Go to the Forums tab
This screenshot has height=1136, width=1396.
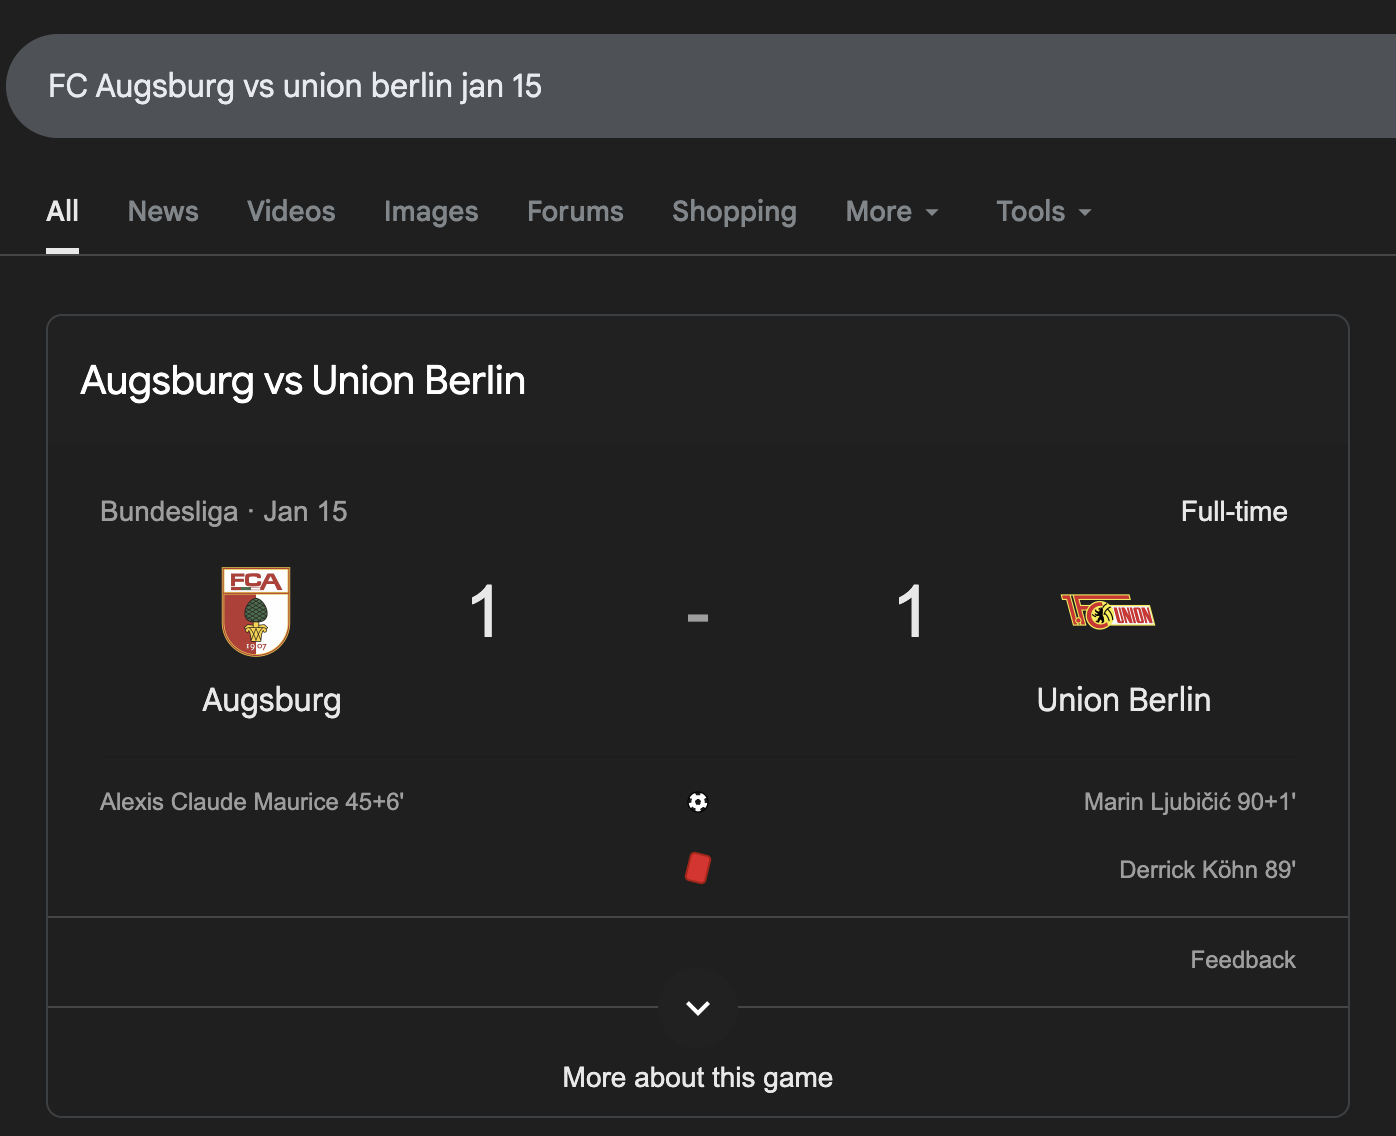coord(575,212)
